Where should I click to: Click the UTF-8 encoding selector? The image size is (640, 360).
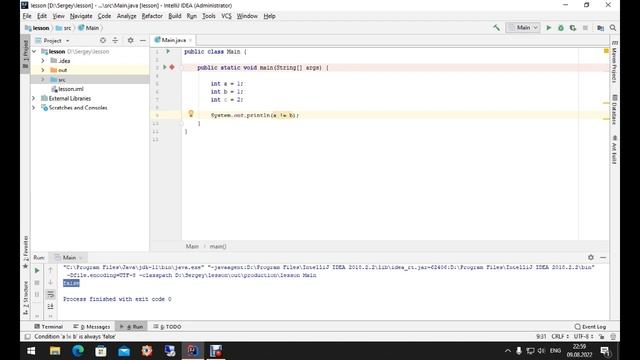click(583, 336)
